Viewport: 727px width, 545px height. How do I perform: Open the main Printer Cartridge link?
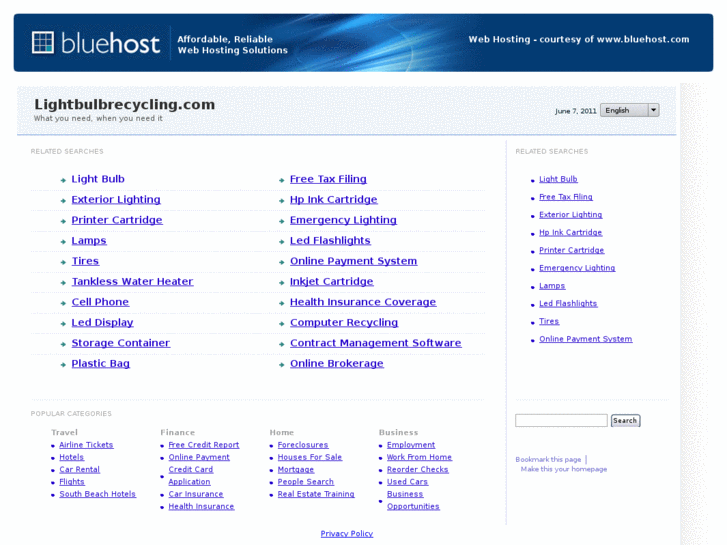point(117,220)
